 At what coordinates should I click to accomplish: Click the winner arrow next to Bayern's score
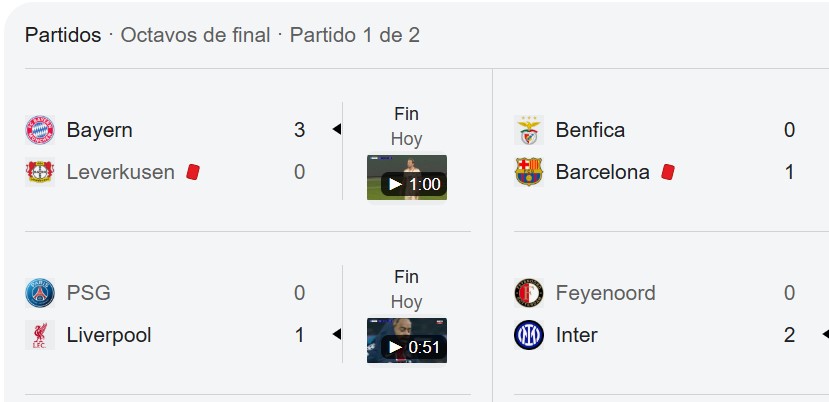tap(336, 129)
